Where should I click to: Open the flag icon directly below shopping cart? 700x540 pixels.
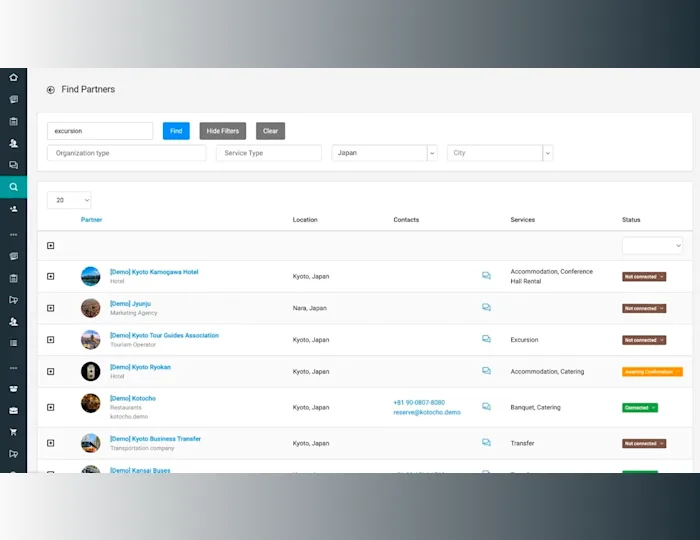[13, 454]
